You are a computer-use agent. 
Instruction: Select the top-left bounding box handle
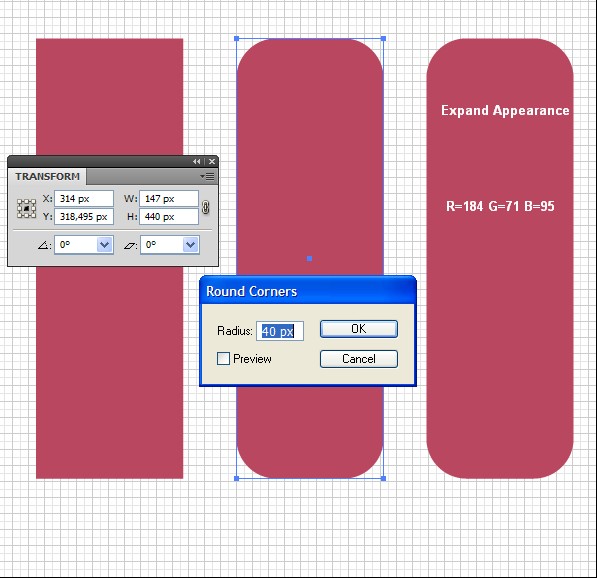point(236,39)
